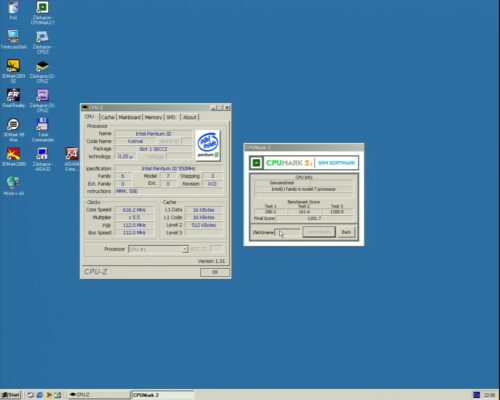Open the AIDA64 Extreme desktop icon
The image size is (500, 400).
[x=72, y=159]
